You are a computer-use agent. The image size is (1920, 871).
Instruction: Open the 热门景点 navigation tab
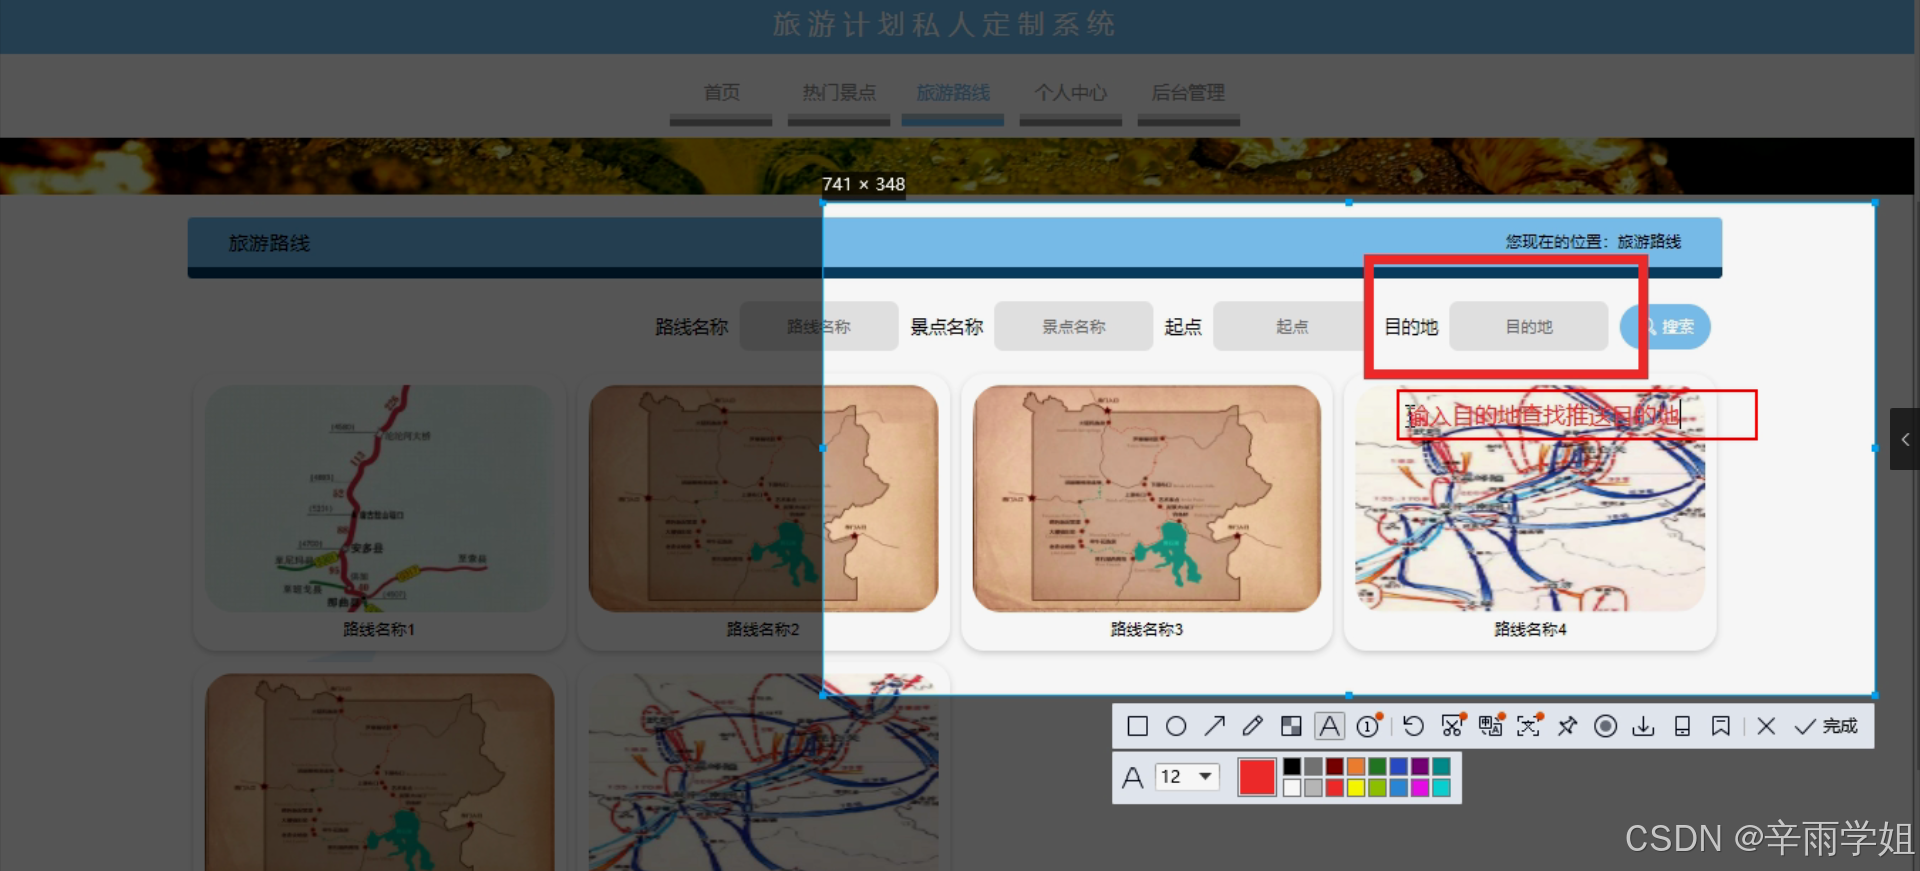coord(838,93)
